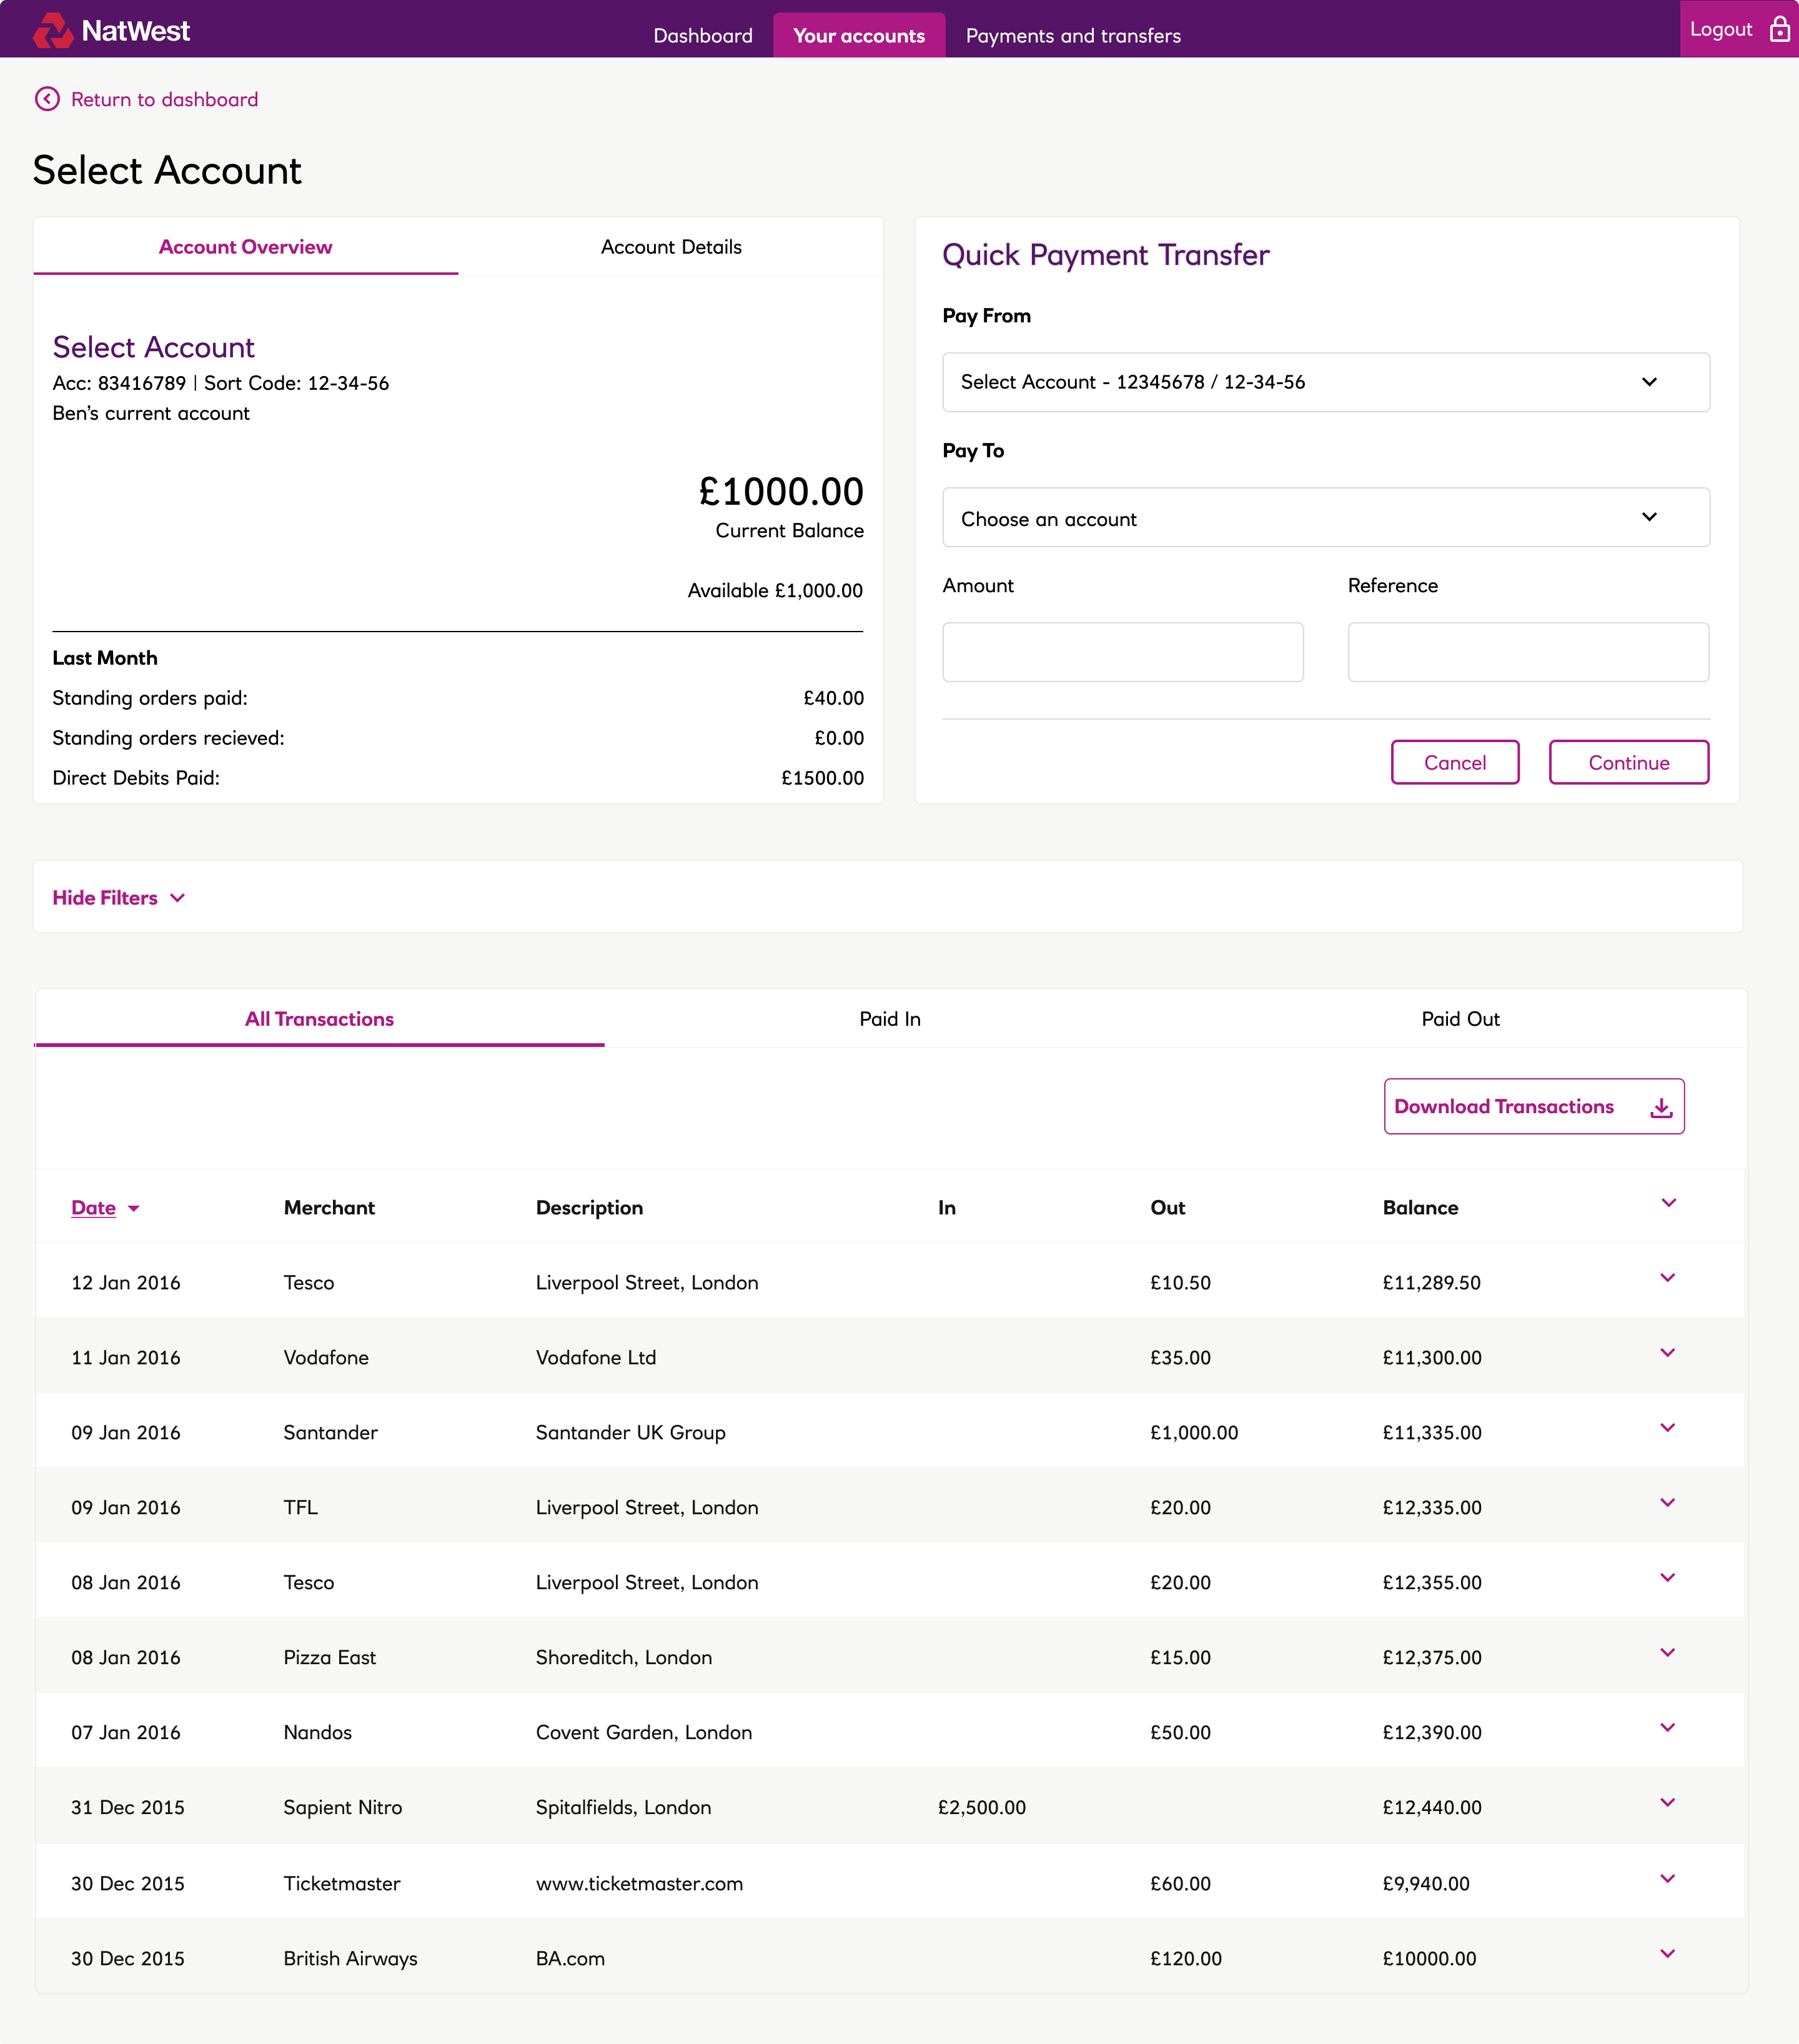Click the '£11,289.50' balance cell

(x=1432, y=1283)
